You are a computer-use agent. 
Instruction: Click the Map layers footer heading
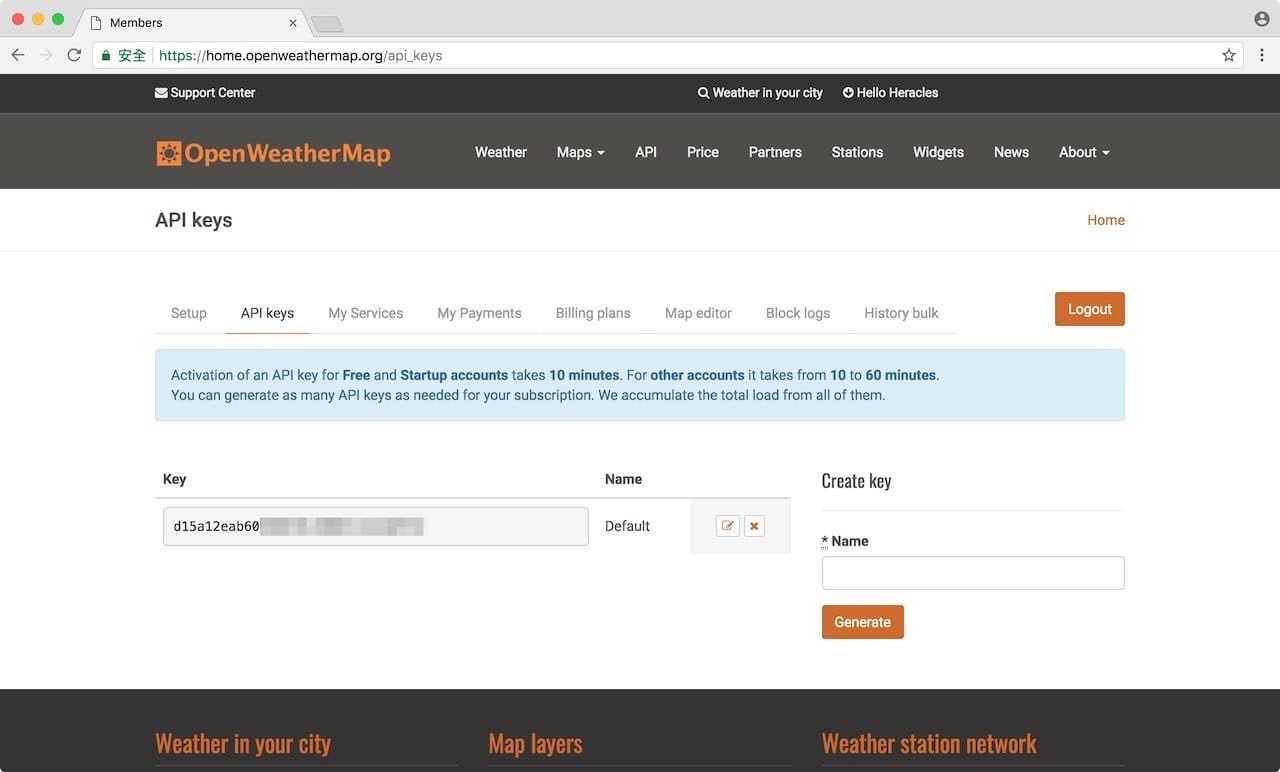(535, 744)
